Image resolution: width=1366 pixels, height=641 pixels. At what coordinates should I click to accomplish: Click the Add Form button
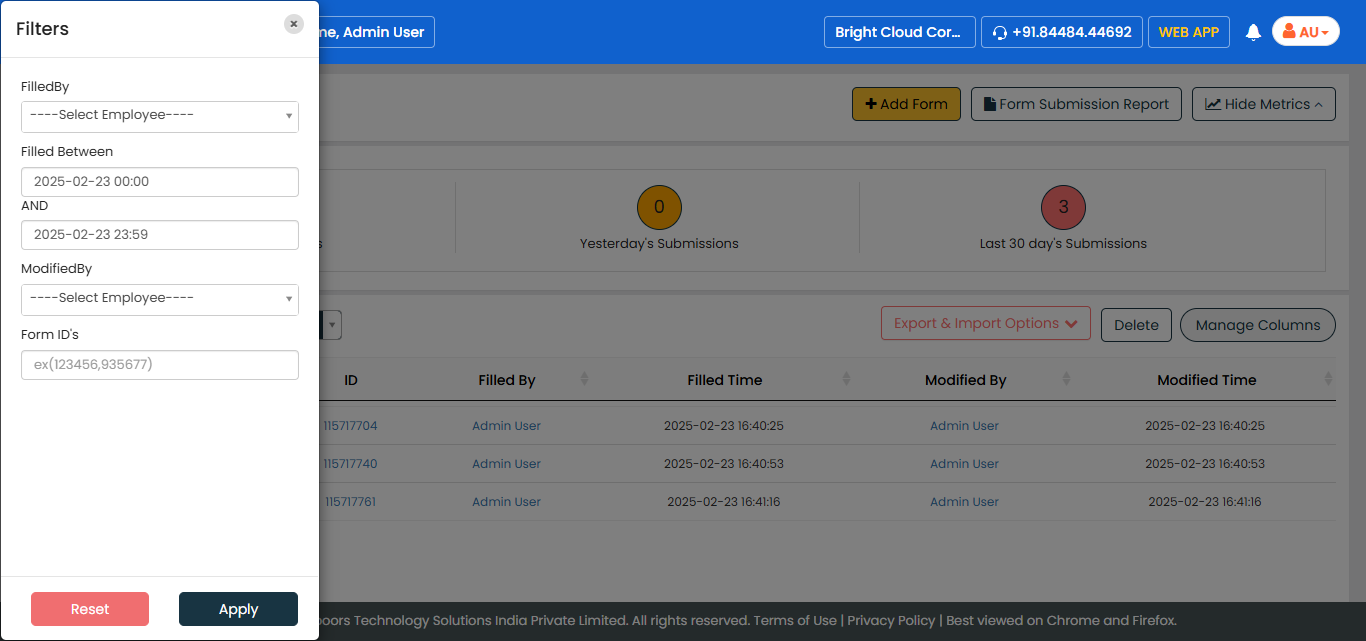tap(906, 104)
